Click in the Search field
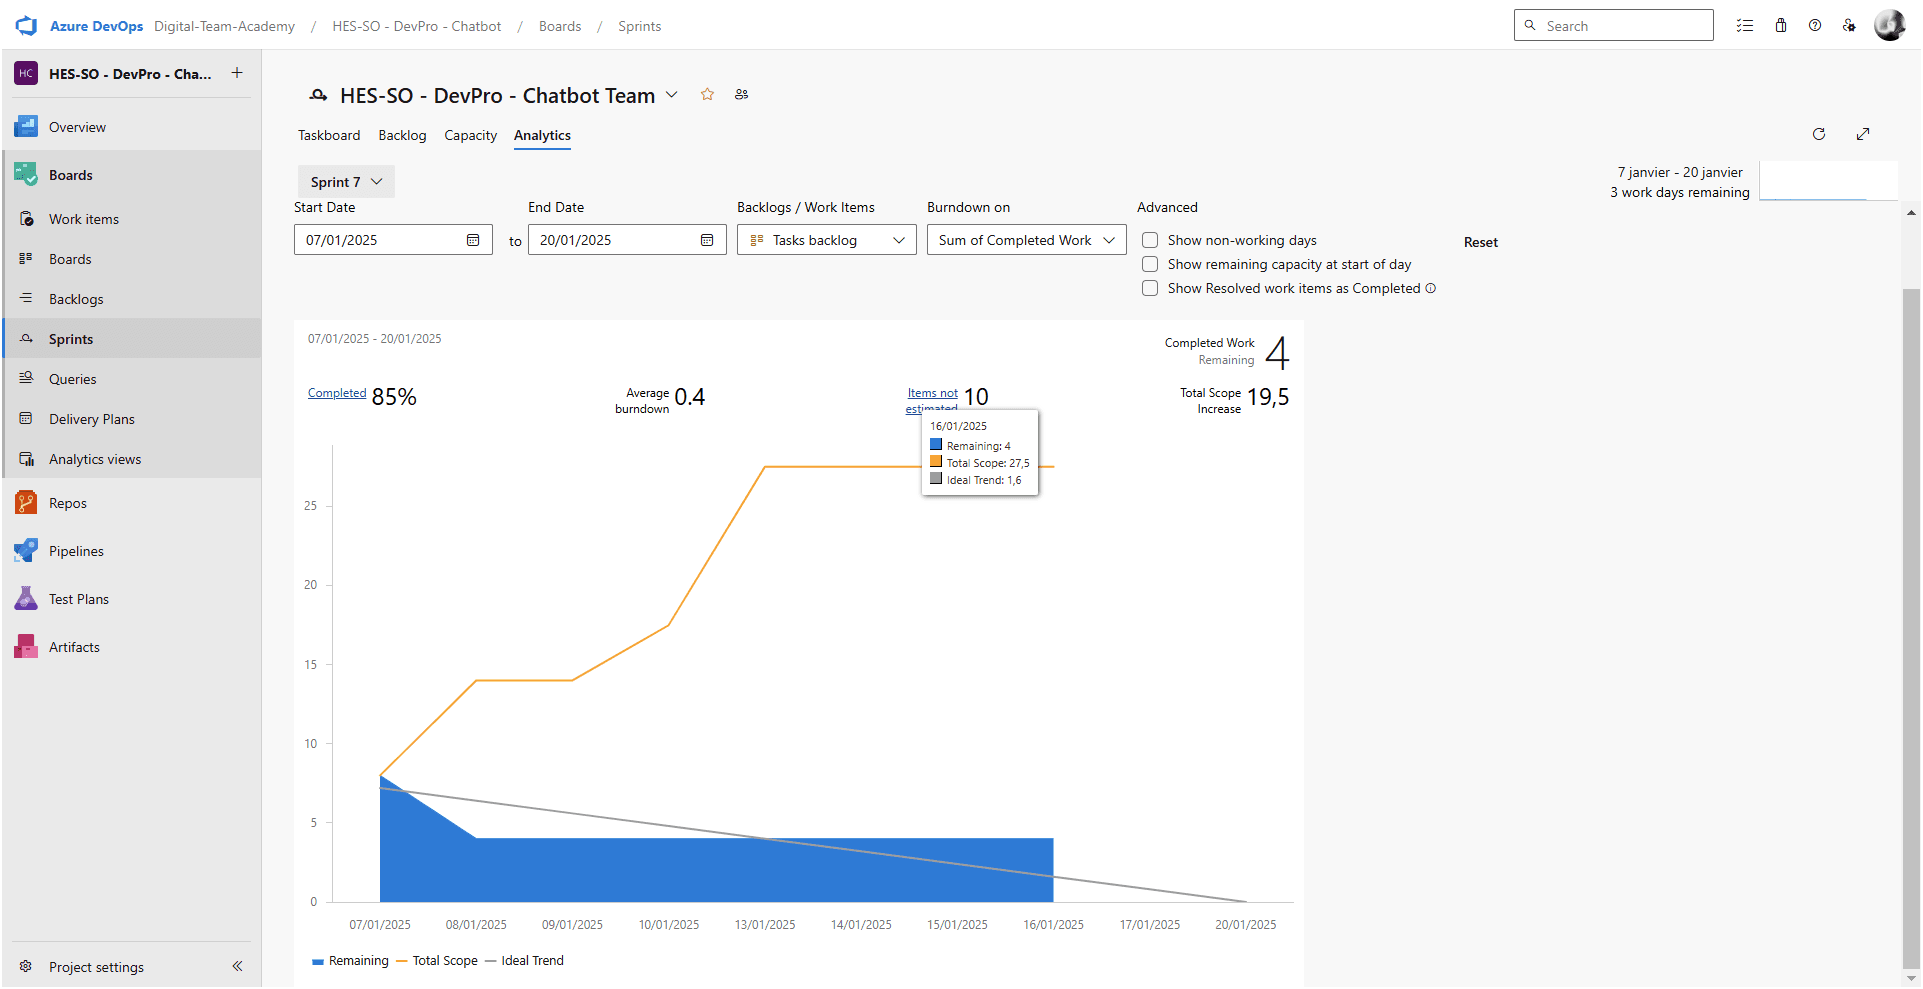This screenshot has height=989, width=1923. [x=1613, y=25]
